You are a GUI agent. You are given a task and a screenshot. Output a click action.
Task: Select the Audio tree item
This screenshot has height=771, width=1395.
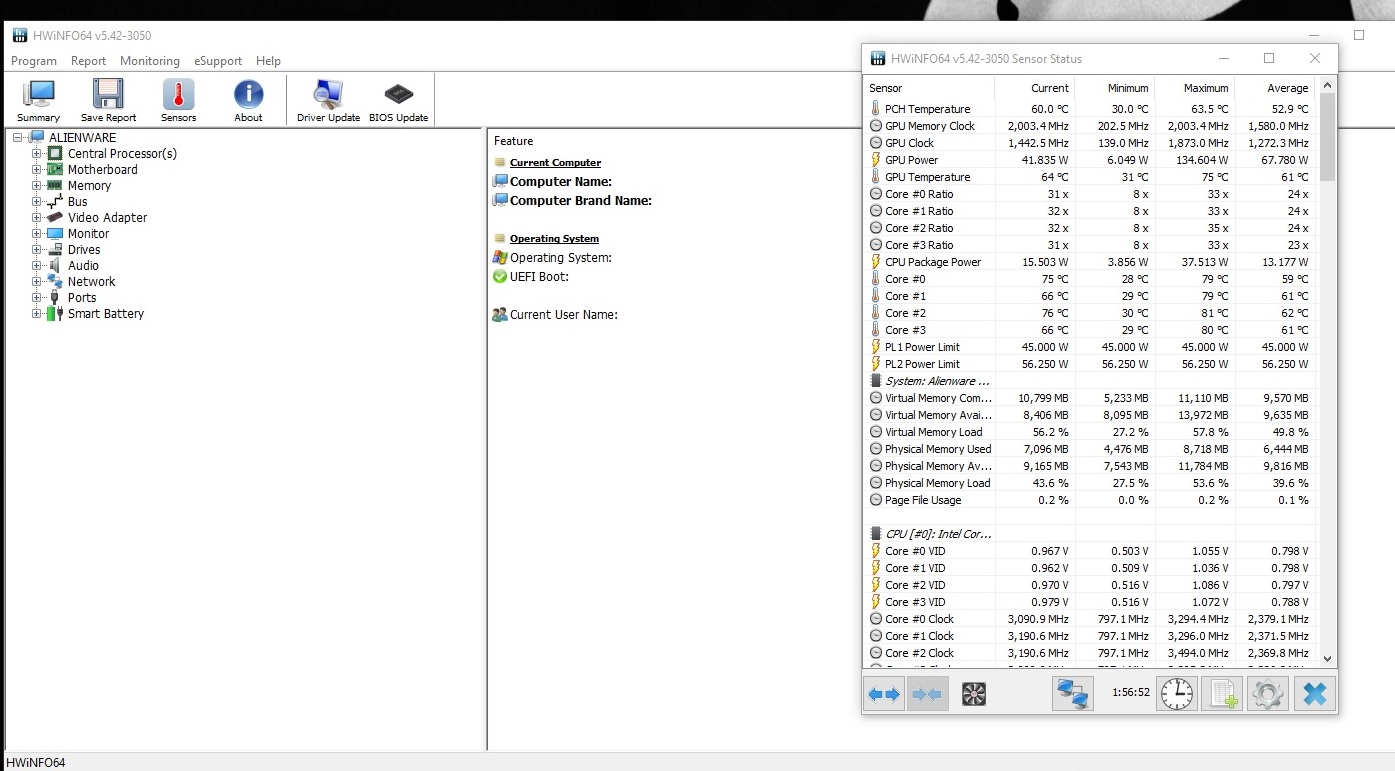(x=83, y=266)
